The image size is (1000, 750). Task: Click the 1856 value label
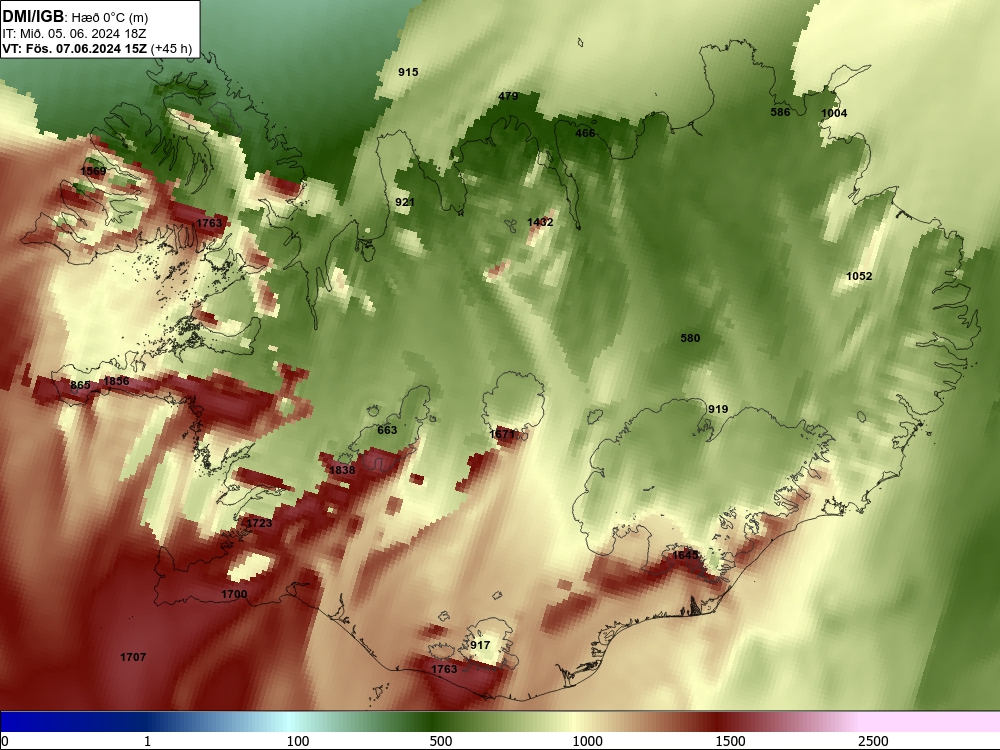pyautogui.click(x=117, y=381)
